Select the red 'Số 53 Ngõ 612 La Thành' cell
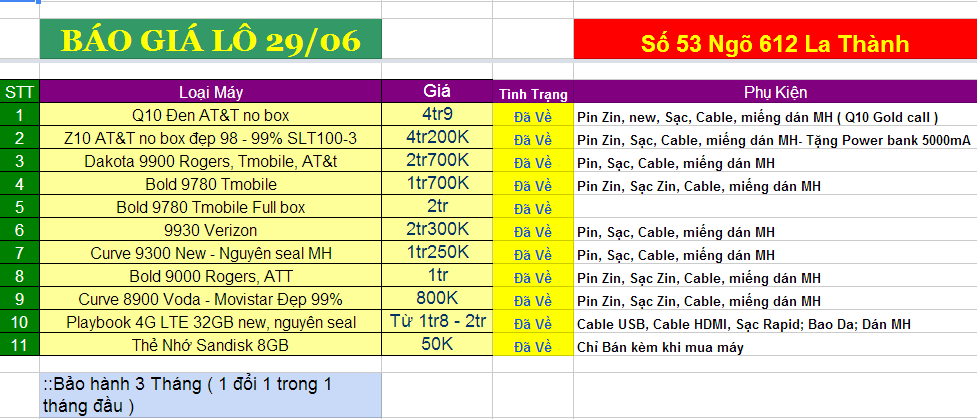The width and height of the screenshot is (977, 420). [774, 43]
